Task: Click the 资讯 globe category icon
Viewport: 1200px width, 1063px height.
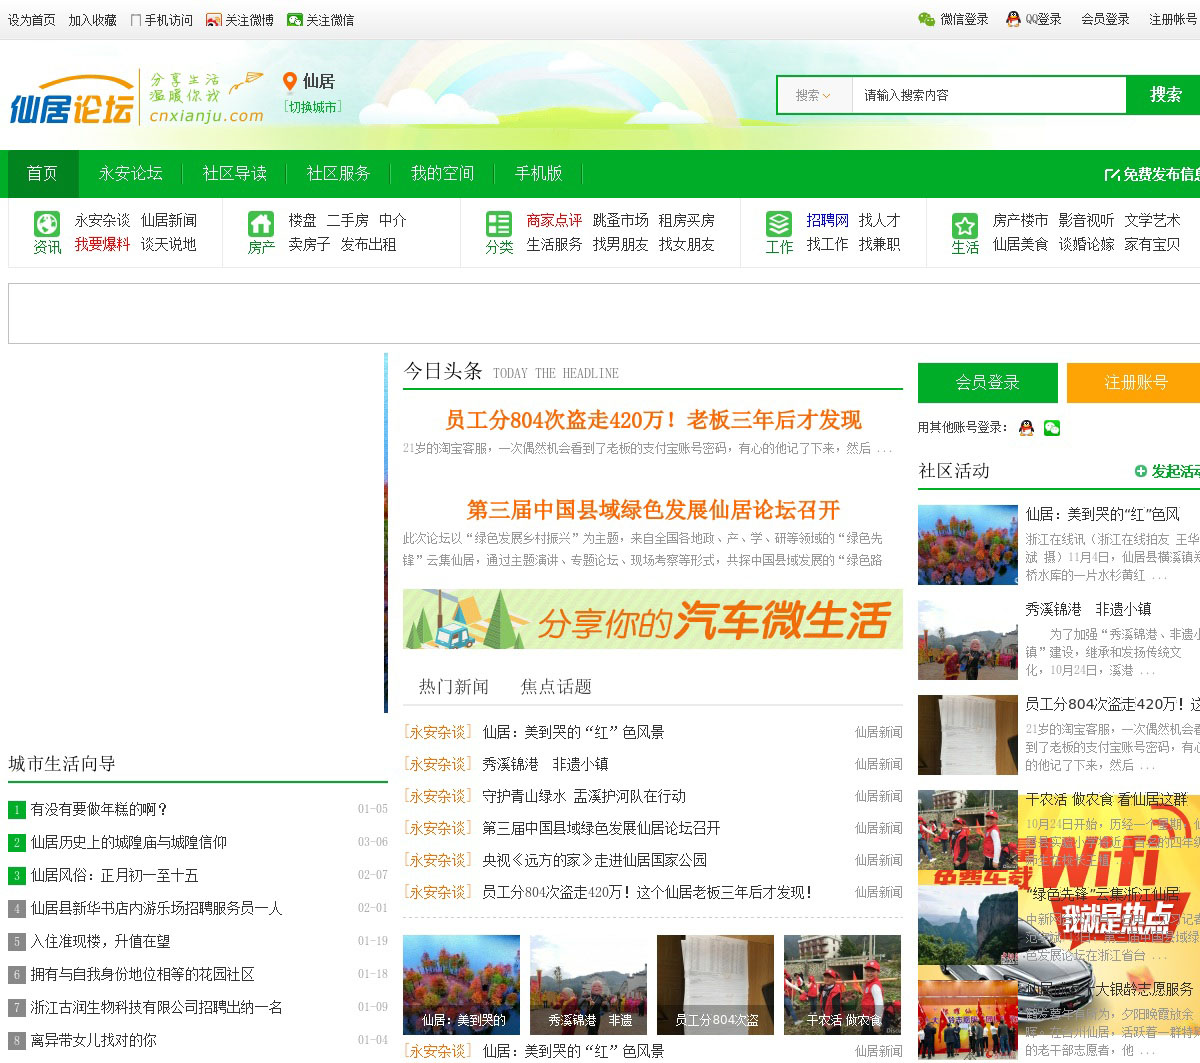Action: coord(47,224)
